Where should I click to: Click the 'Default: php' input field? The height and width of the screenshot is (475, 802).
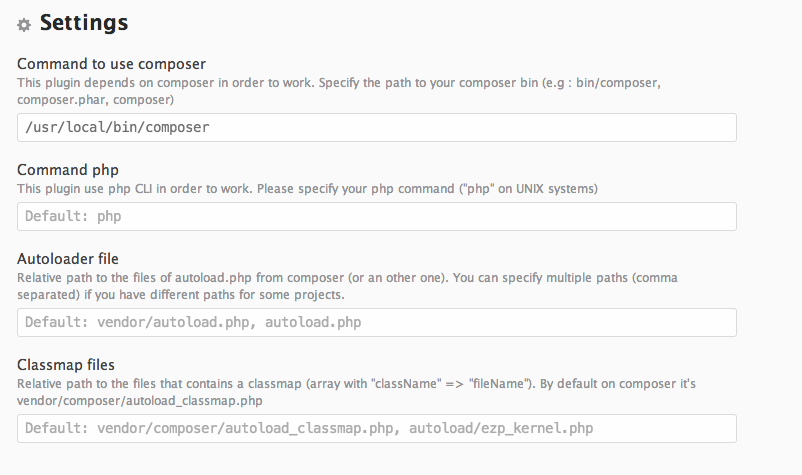(x=376, y=216)
